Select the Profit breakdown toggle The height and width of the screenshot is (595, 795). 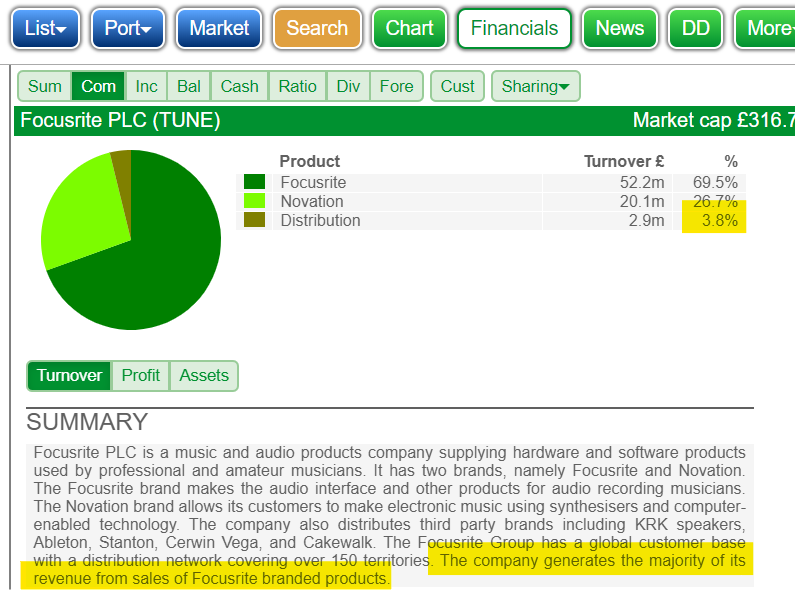point(140,376)
